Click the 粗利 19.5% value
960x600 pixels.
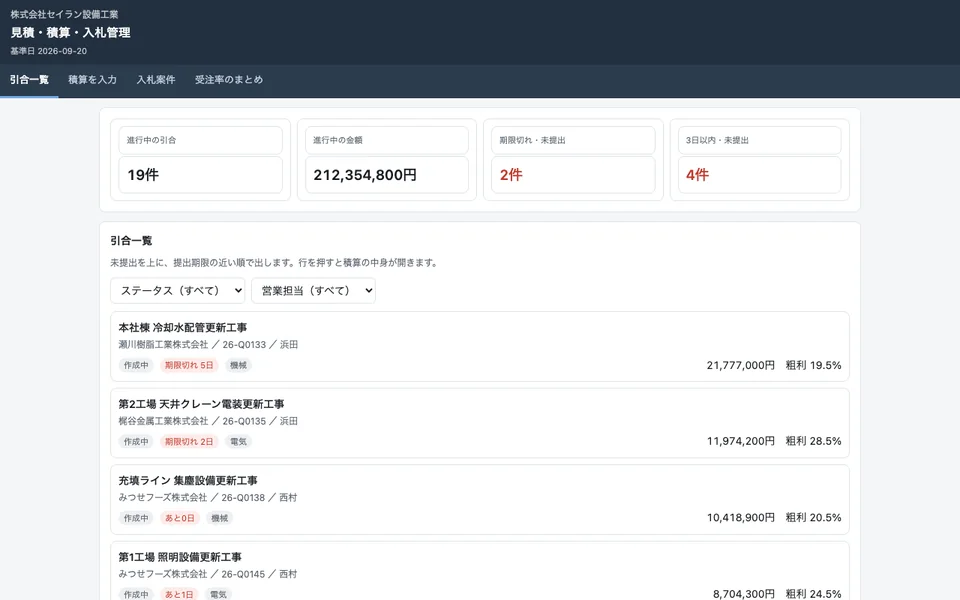pos(814,366)
